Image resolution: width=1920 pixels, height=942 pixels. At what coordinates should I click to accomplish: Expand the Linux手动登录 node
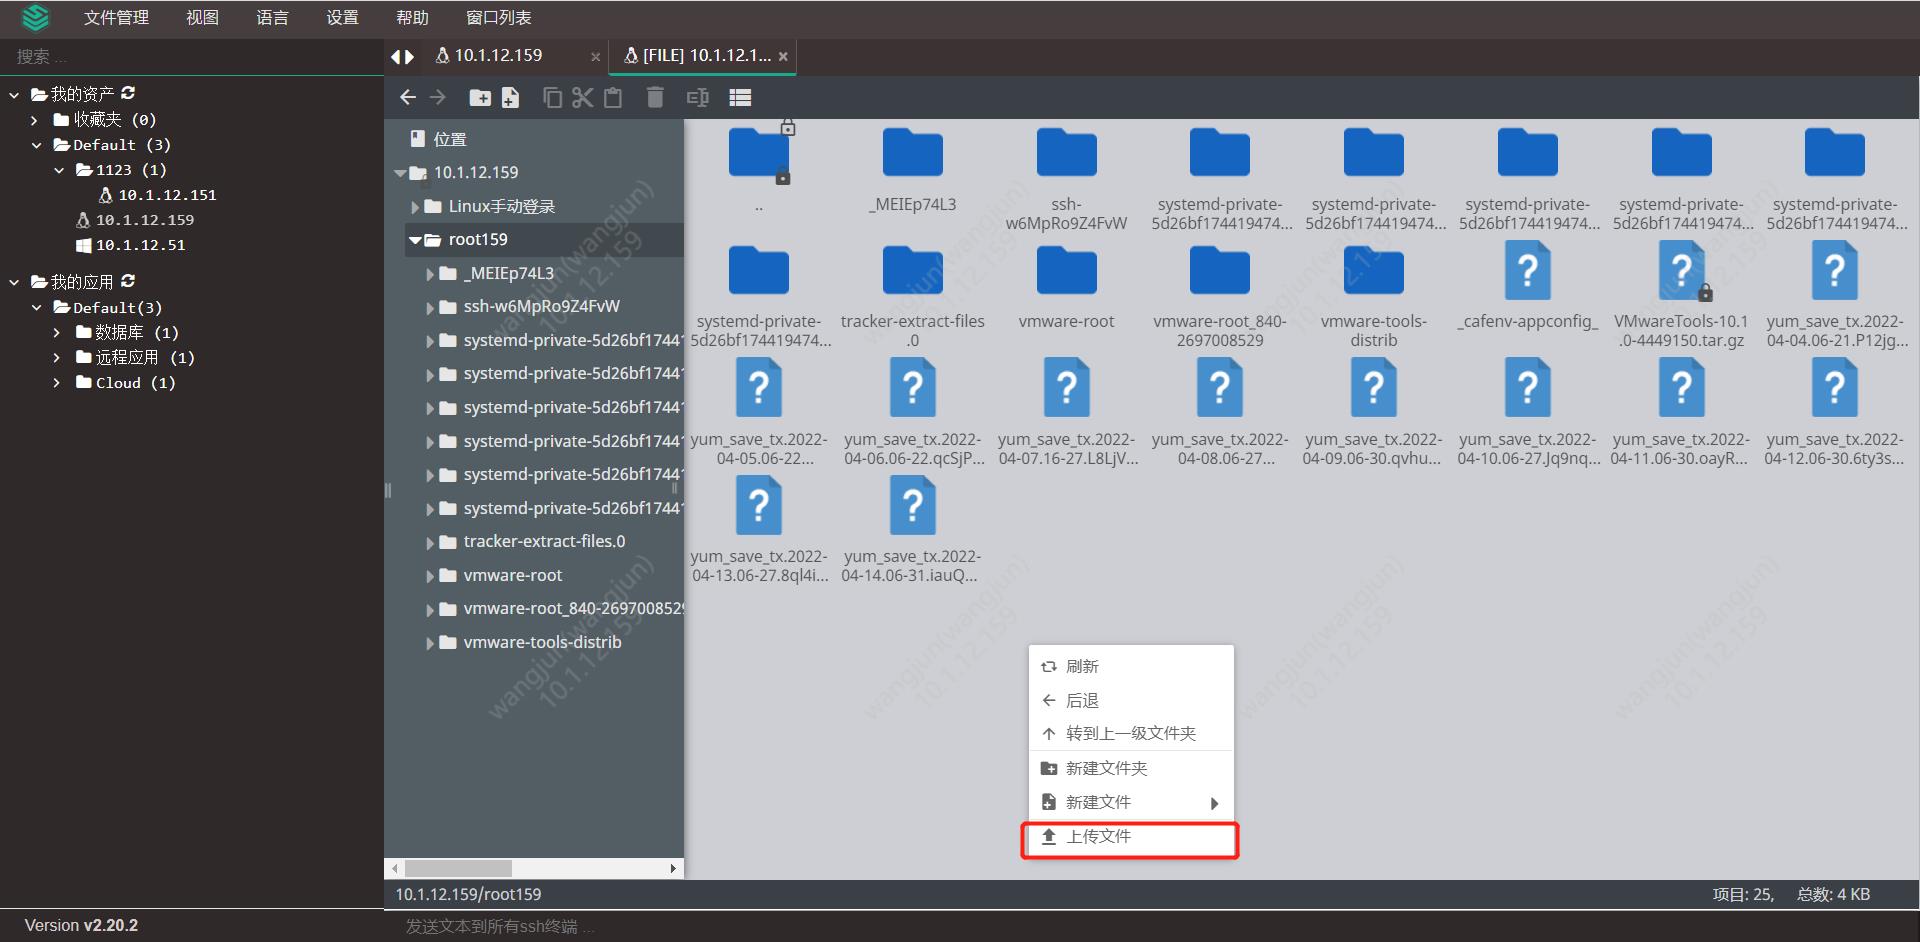click(415, 206)
